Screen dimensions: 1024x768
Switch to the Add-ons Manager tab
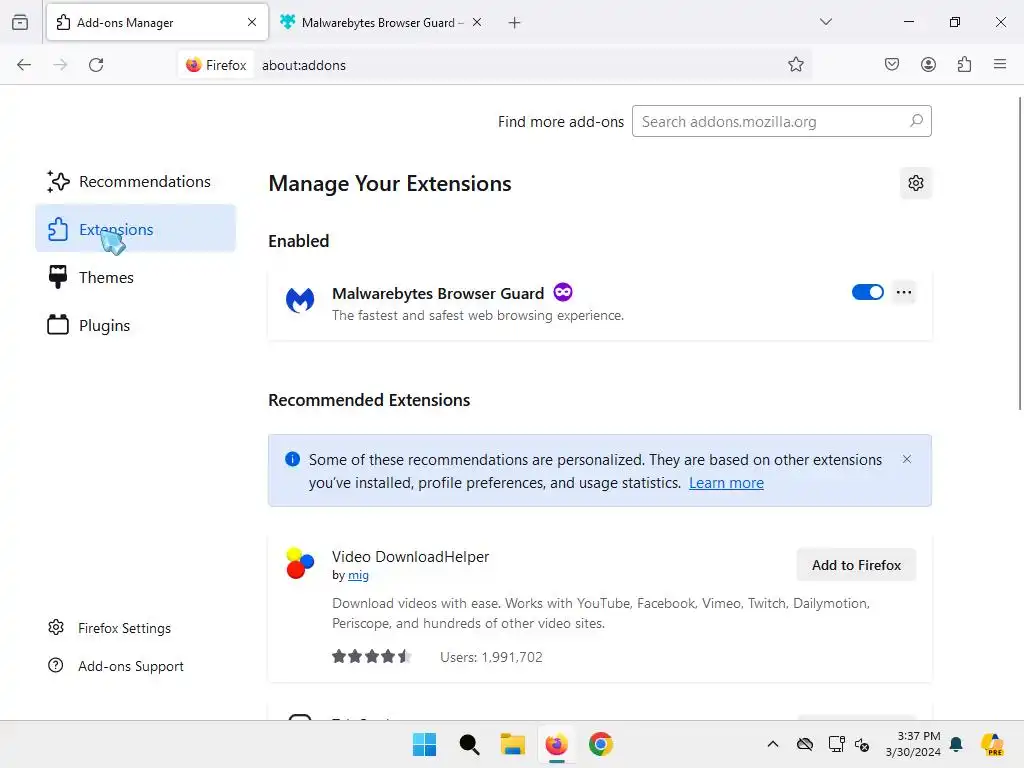(x=157, y=22)
